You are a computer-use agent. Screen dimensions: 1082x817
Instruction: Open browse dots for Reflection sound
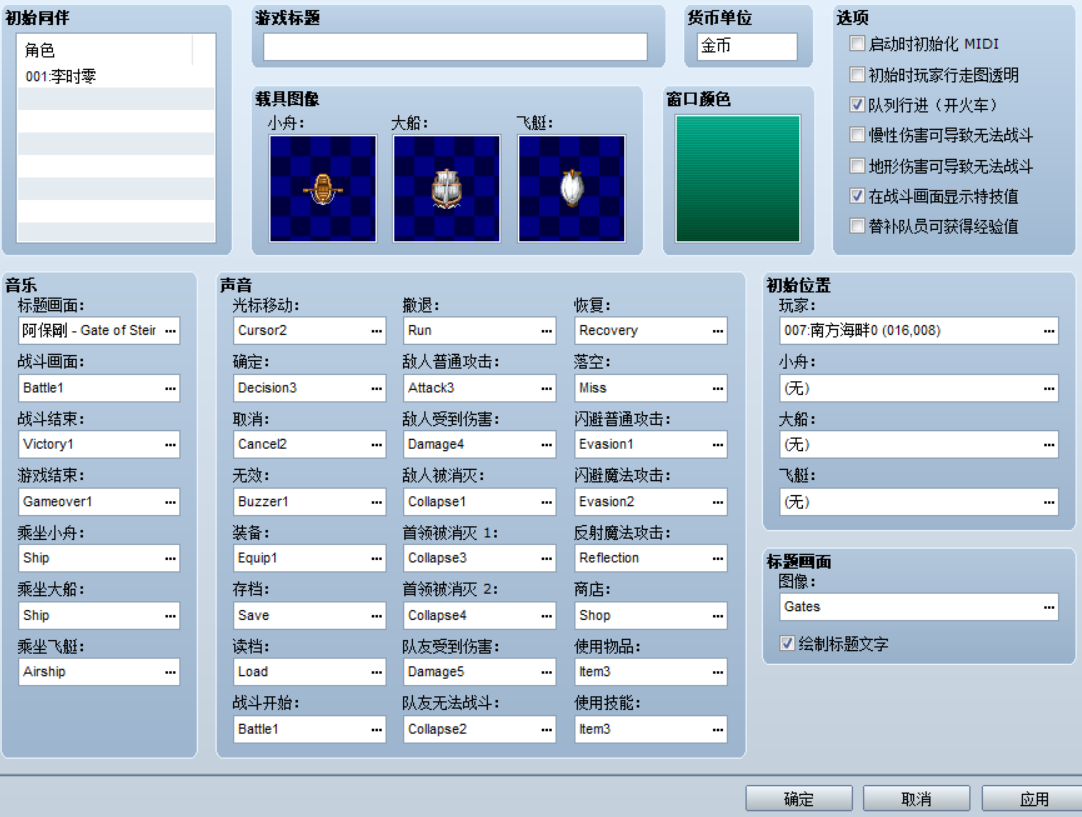coord(718,559)
